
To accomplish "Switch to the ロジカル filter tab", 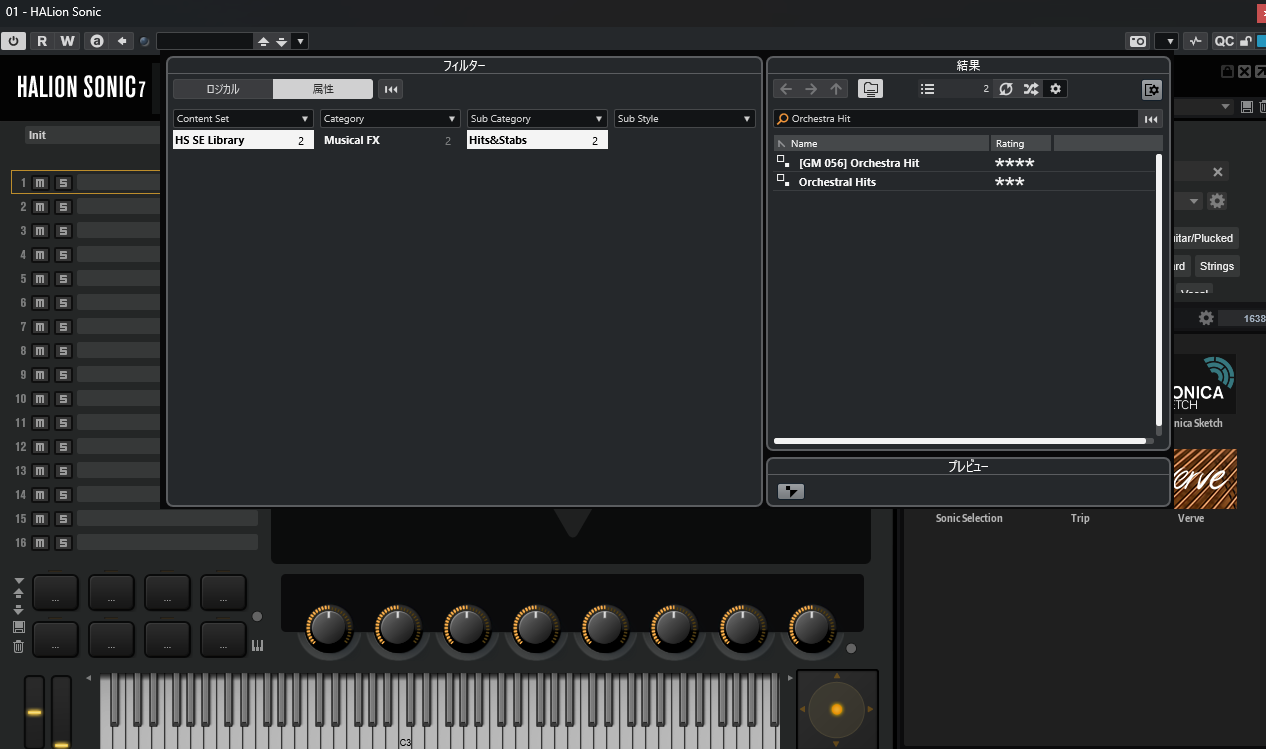I will tap(223, 89).
